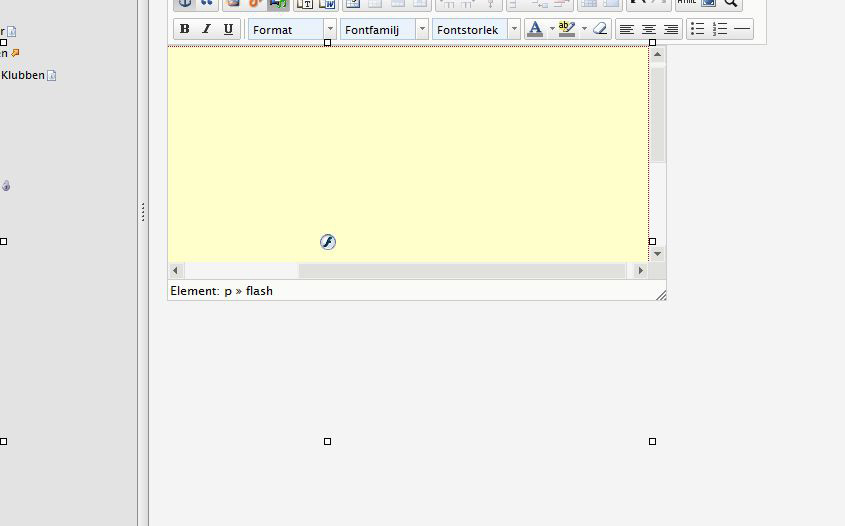This screenshot has height=526, width=845.
Task: Select the 'flash' element in path
Action: click(259, 291)
